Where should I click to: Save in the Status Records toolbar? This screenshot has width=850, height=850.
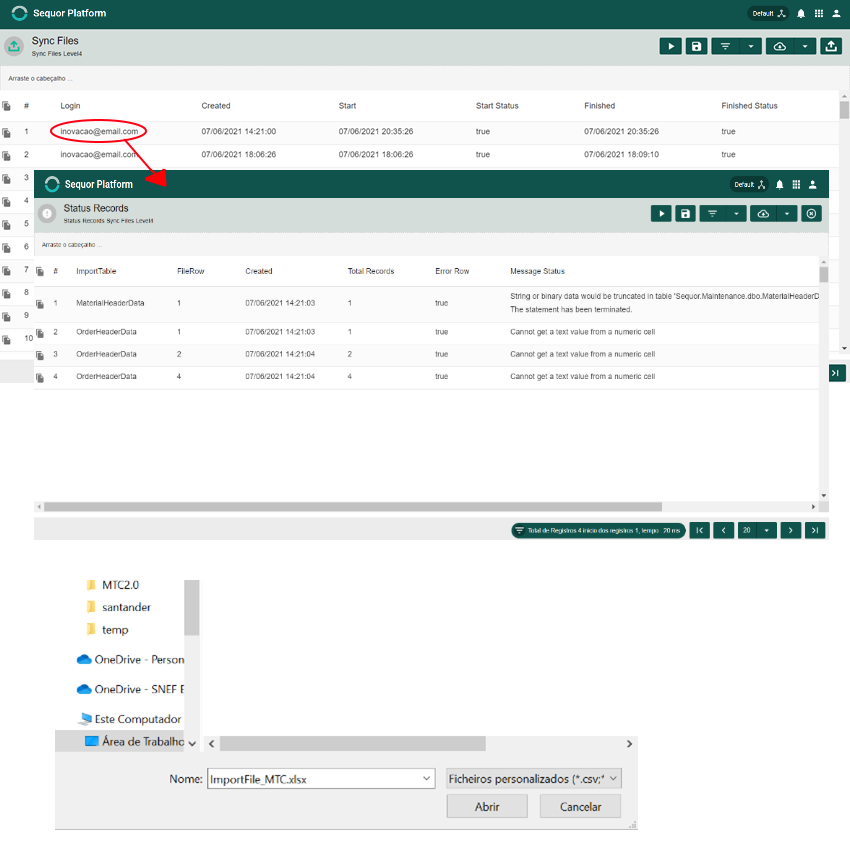point(685,214)
